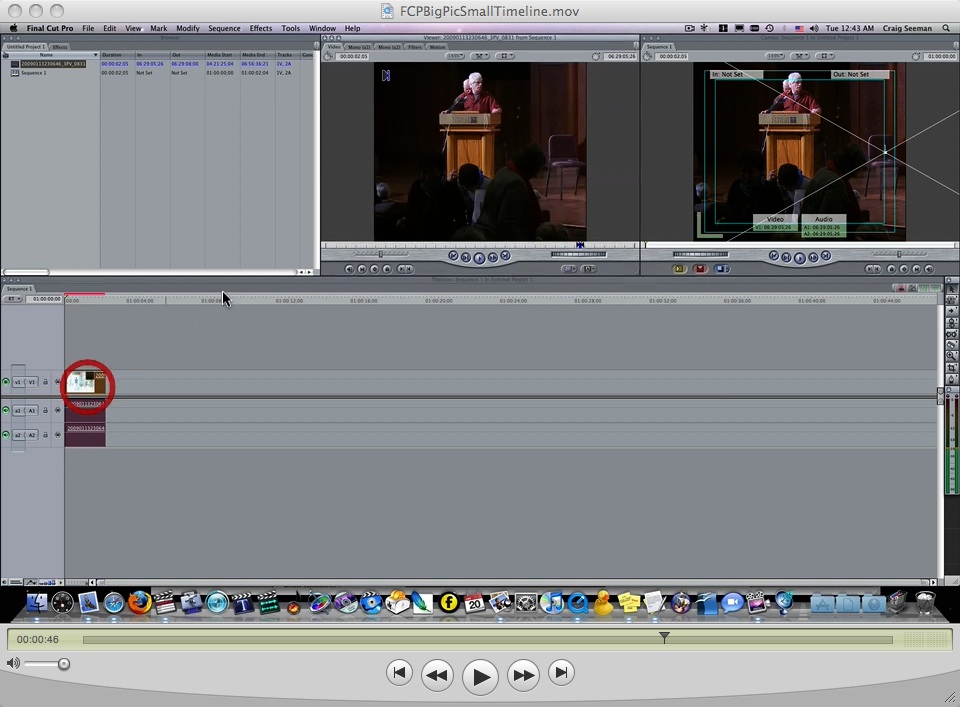The image size is (960, 707).
Task: Toggle Auto Select on A1 track
Action: coord(58,410)
